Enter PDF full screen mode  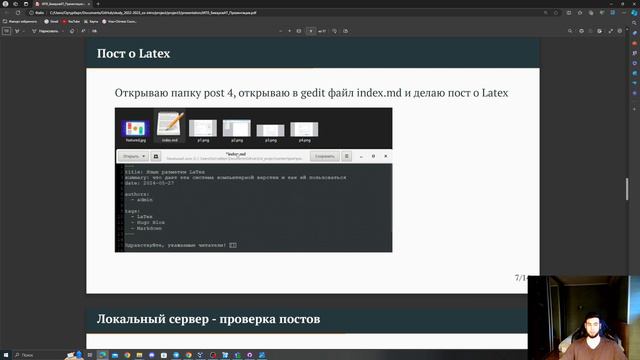click(x=611, y=31)
